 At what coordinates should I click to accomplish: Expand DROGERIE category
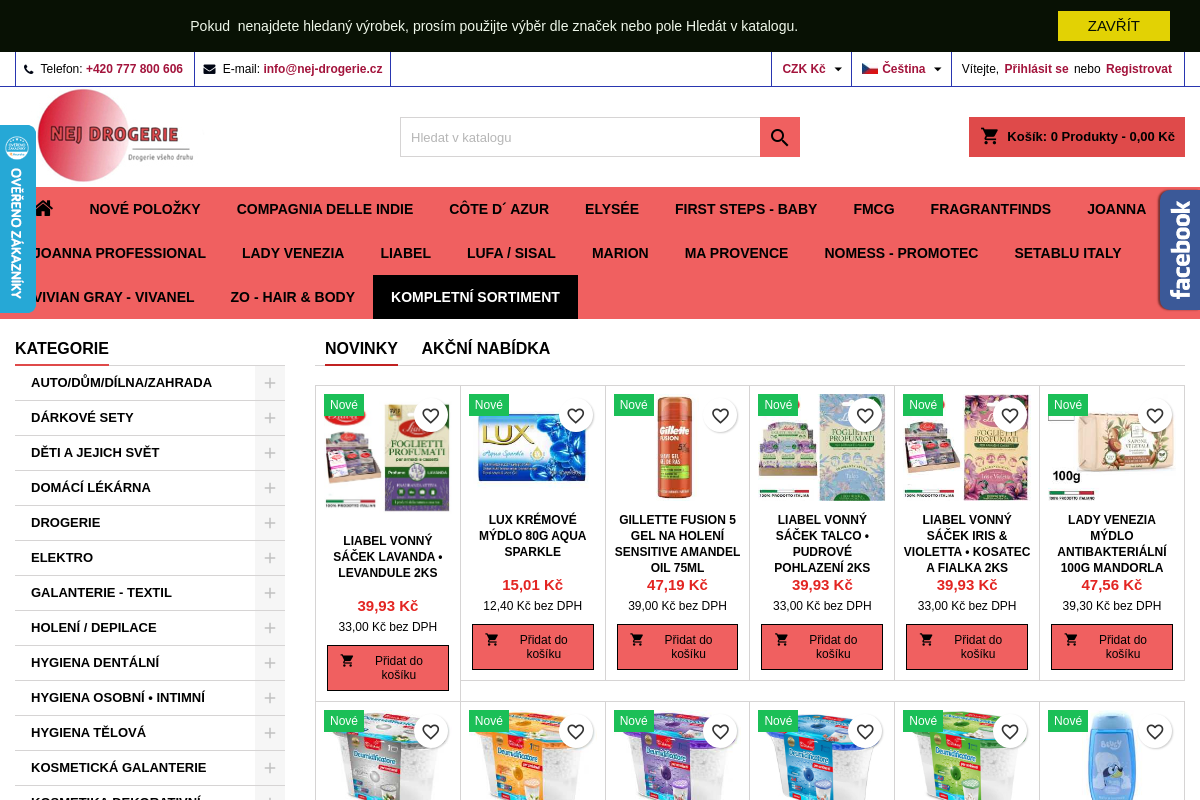[270, 523]
